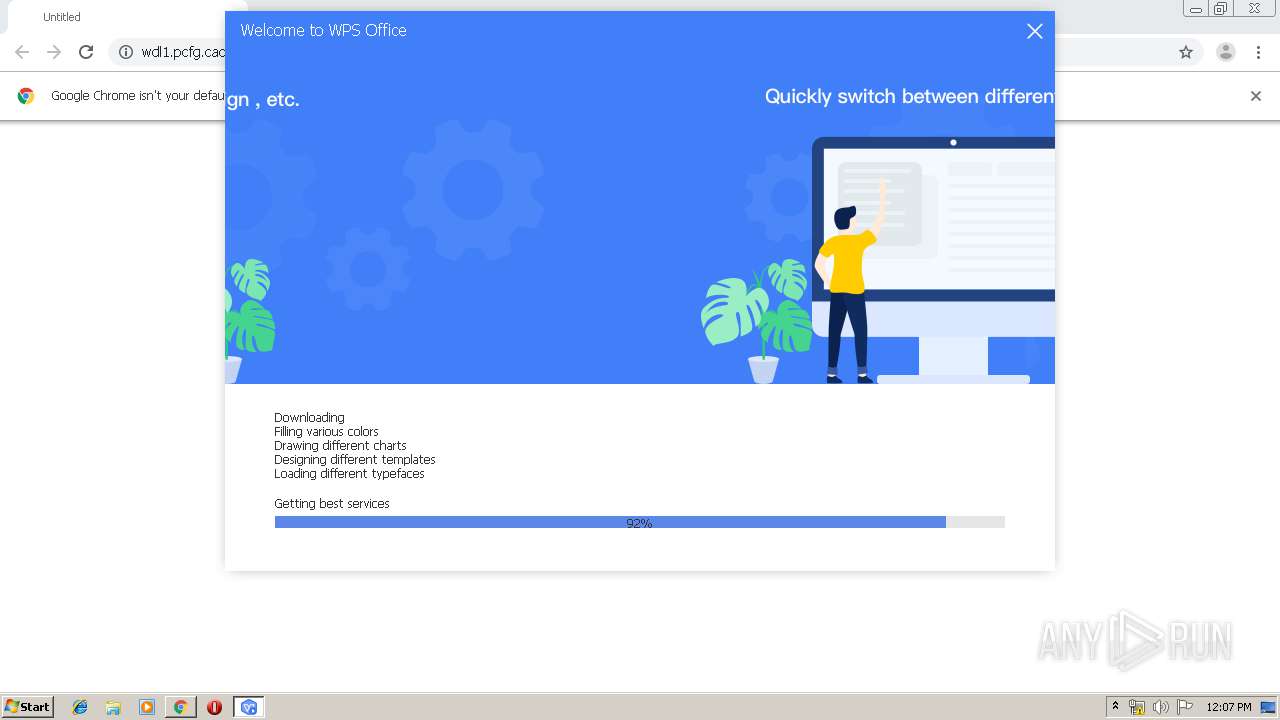
Task: Click the Show desktop button
Action: pyautogui.click(x=1270, y=707)
